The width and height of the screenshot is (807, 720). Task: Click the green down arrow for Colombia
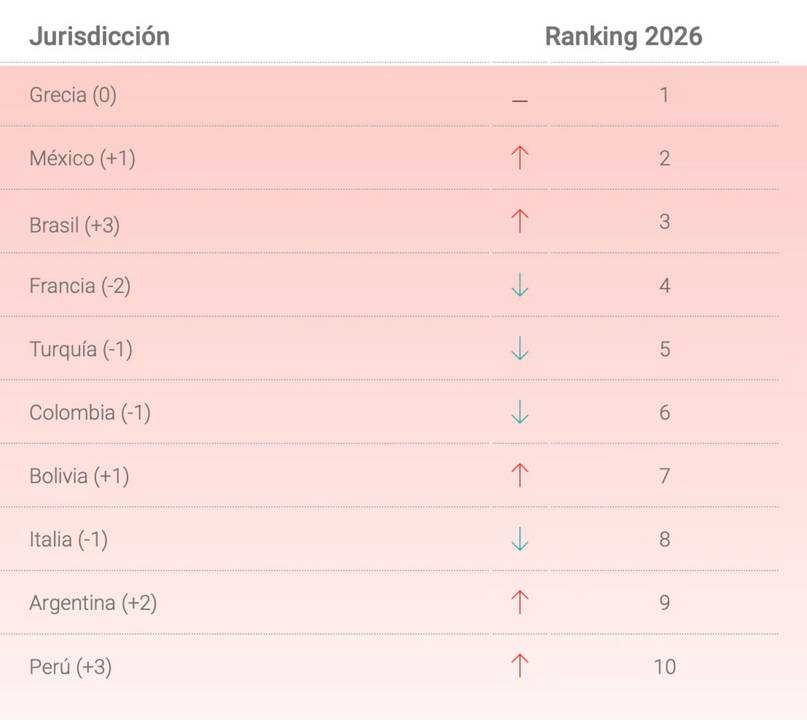520,412
